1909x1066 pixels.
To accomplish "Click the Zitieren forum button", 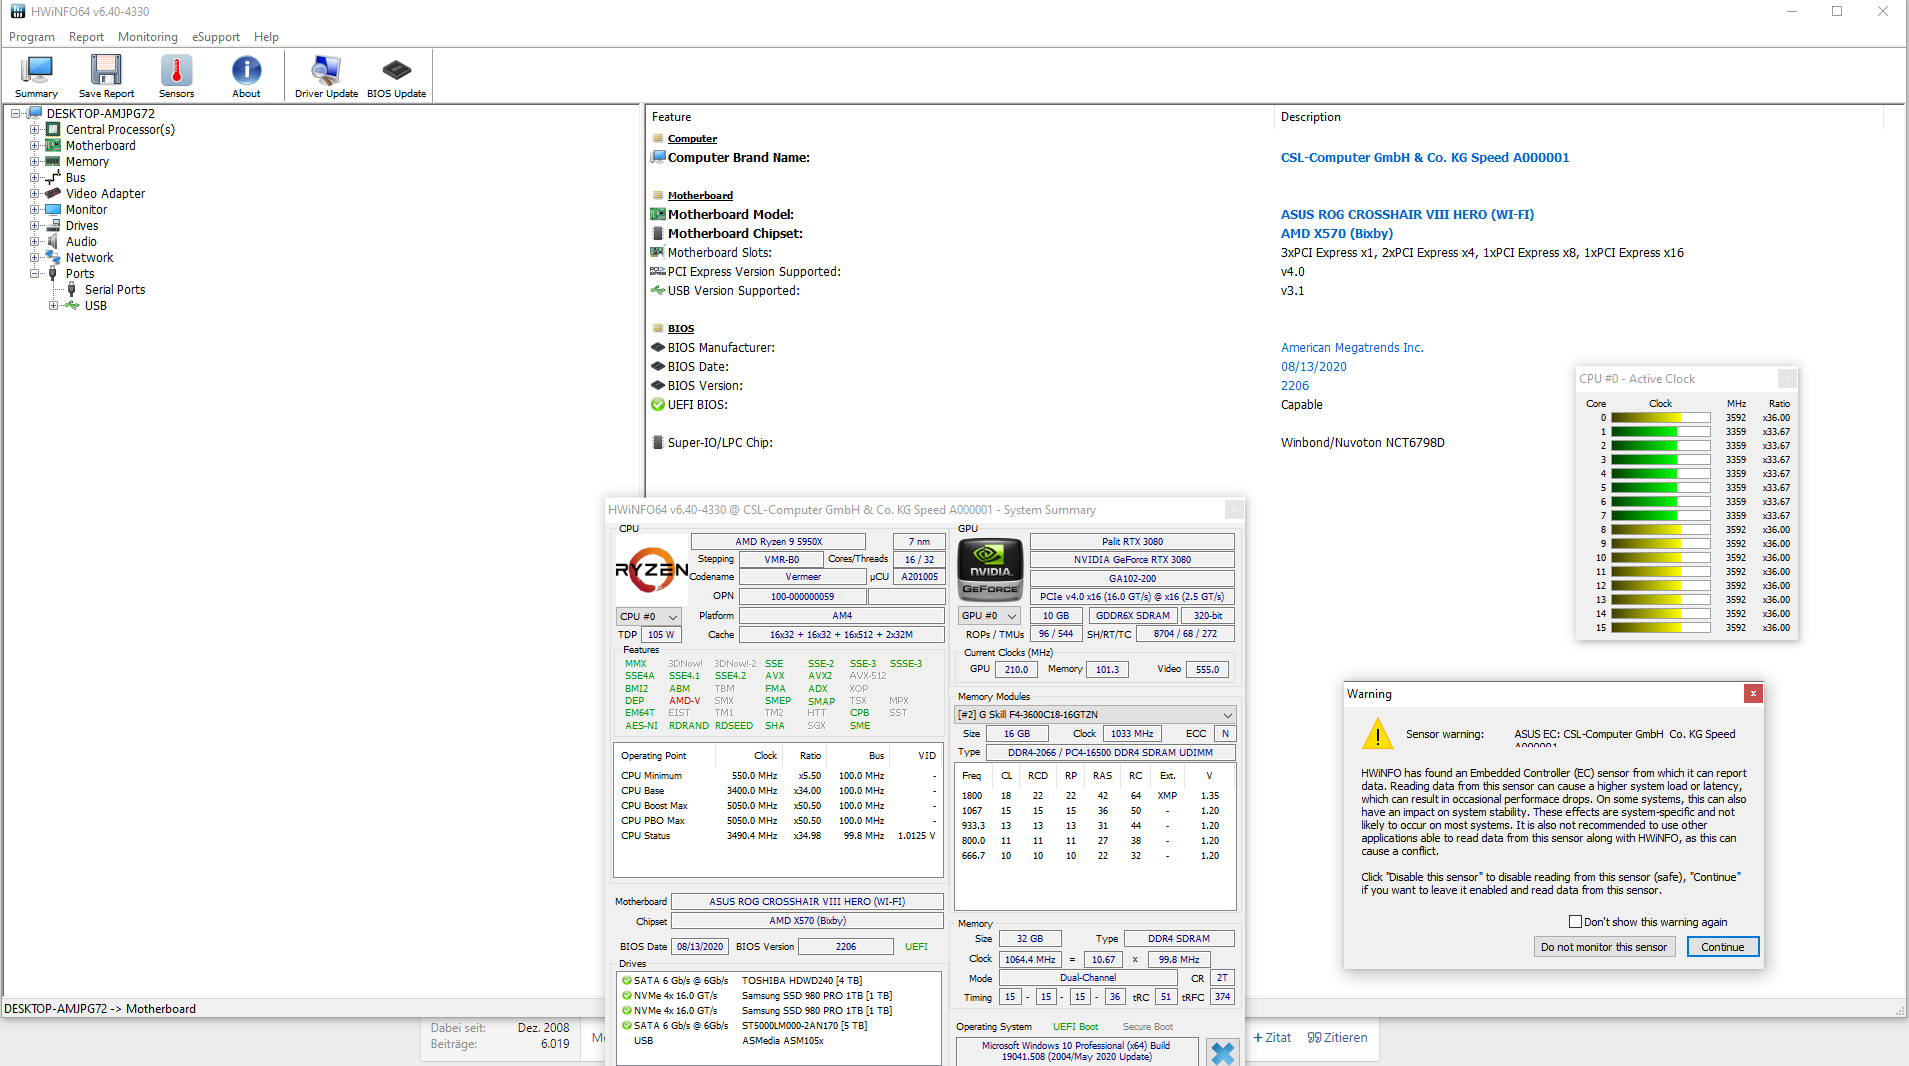I will [x=1338, y=1038].
